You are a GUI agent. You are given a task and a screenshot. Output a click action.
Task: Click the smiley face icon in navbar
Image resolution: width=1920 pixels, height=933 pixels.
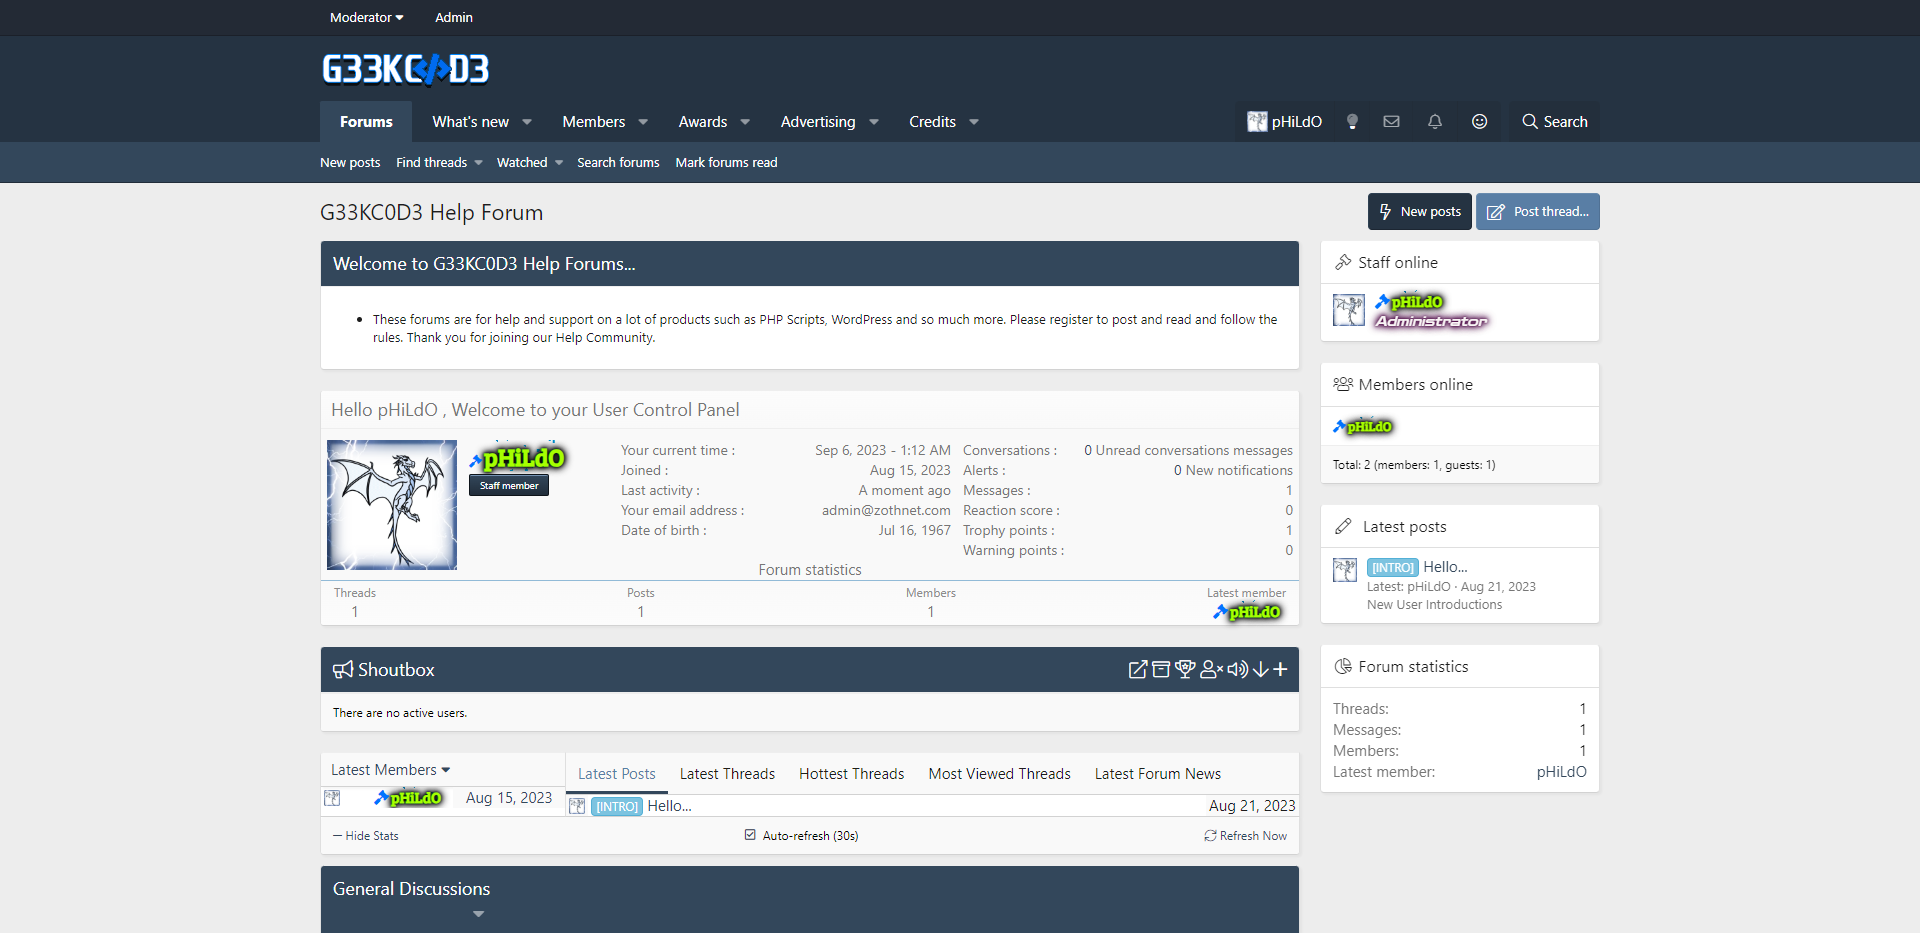pyautogui.click(x=1479, y=122)
